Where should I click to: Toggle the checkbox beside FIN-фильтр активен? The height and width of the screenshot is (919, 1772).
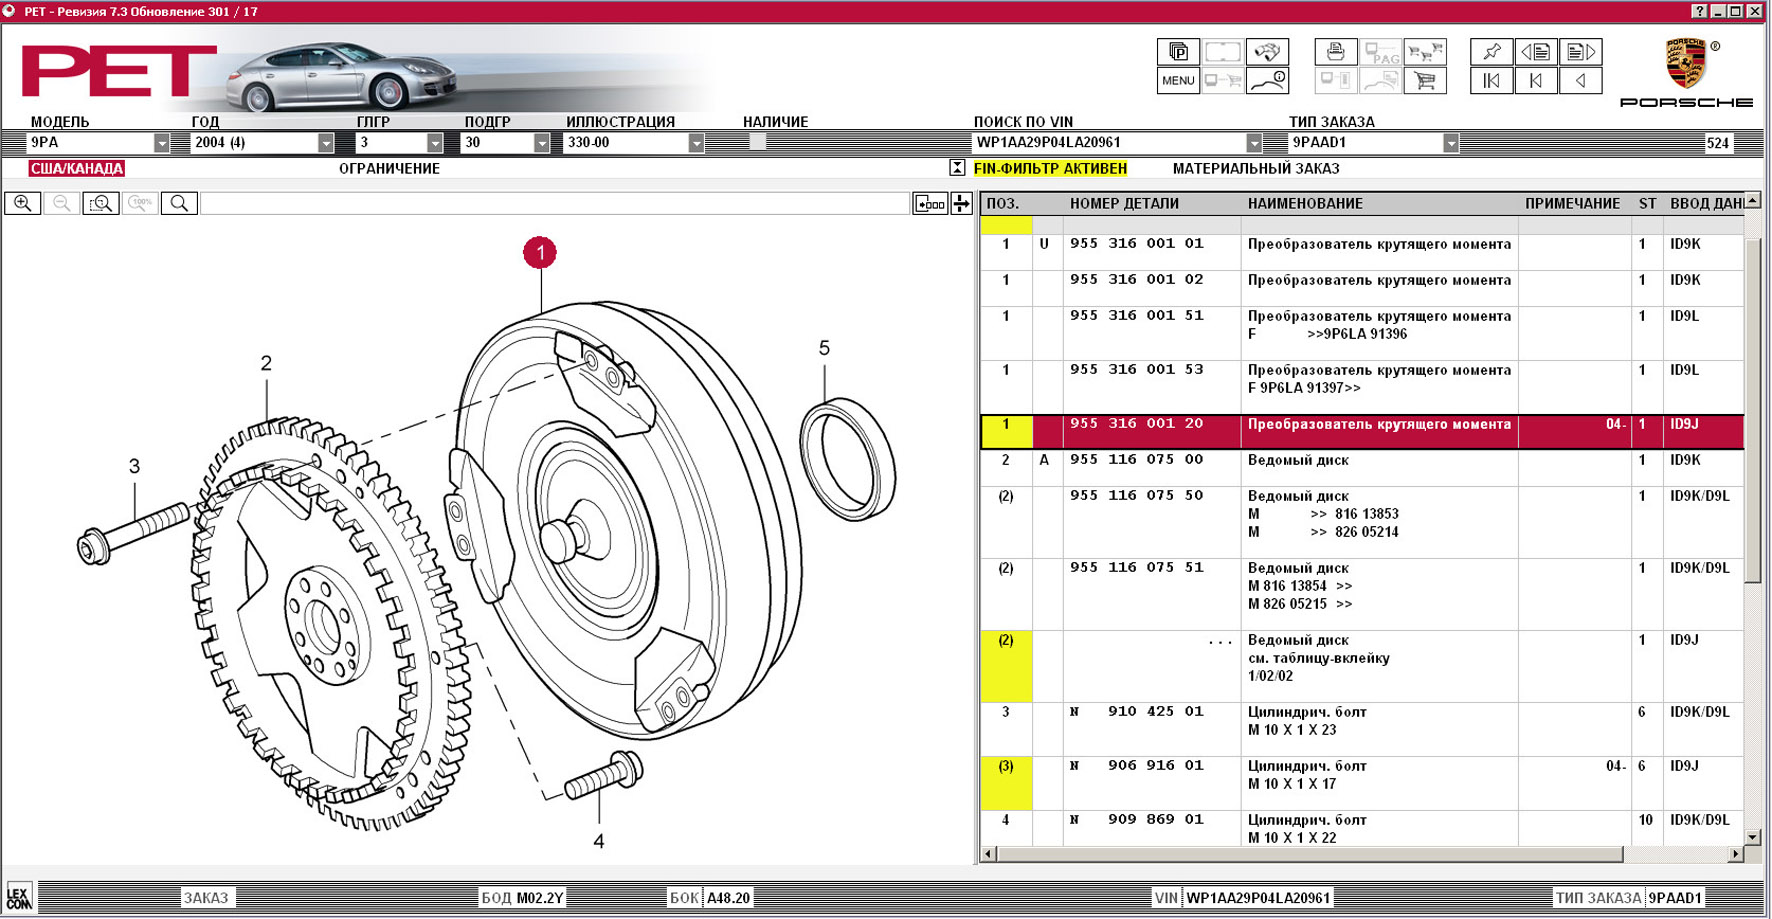coord(957,169)
